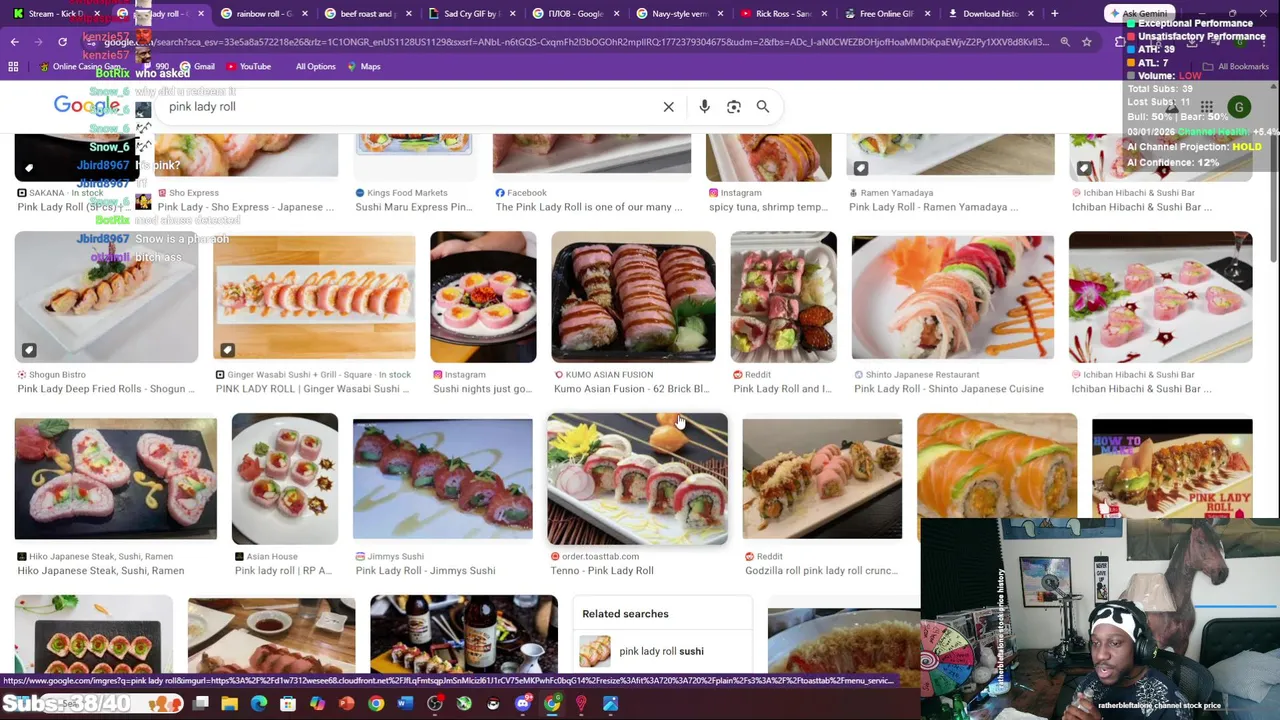Image resolution: width=1280 pixels, height=720 pixels.
Task: Open the Reddit Pink Lady Roll image
Action: pos(783,296)
